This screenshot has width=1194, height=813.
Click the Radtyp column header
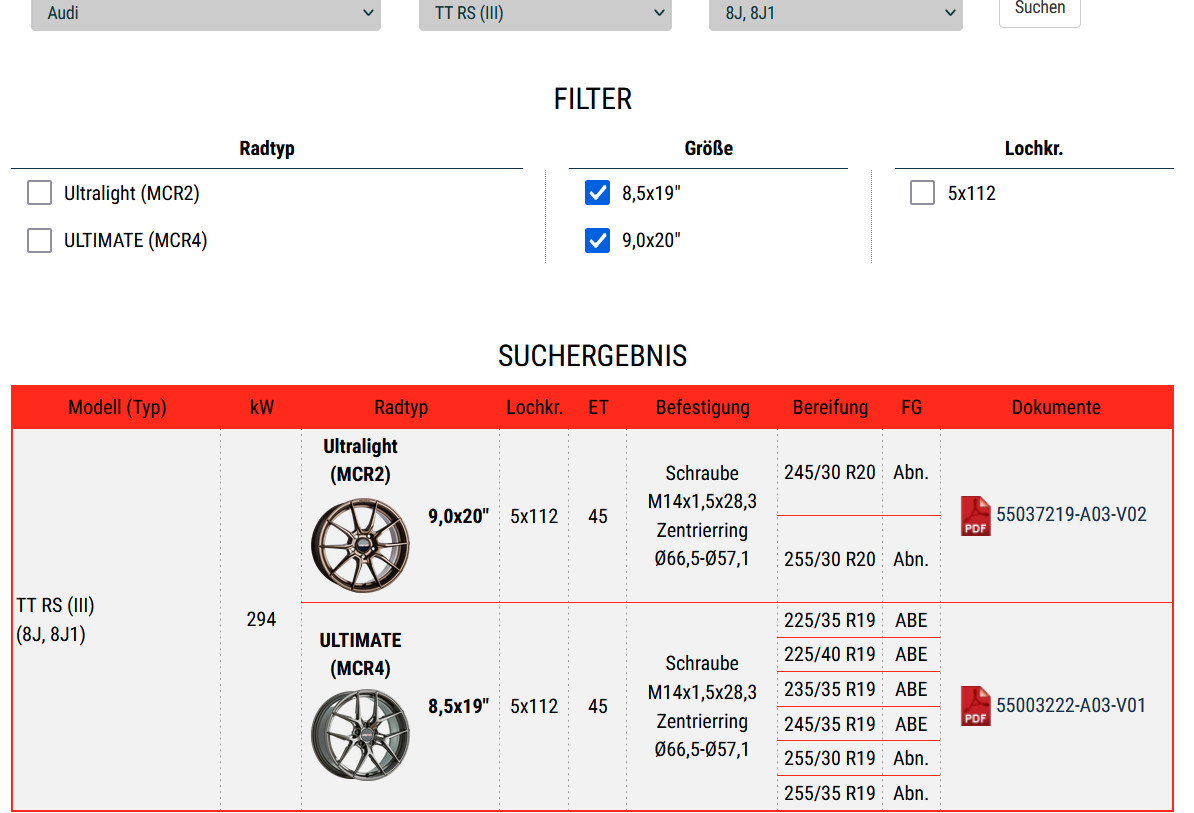[x=401, y=407]
